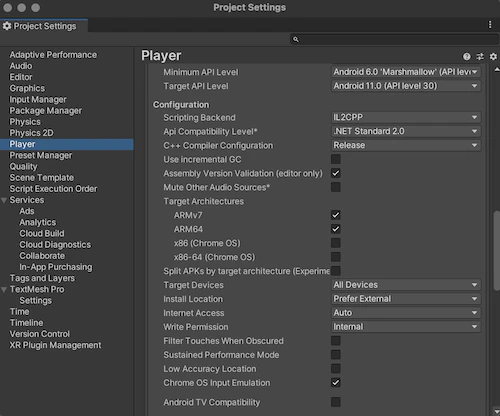Viewport: 500px width, 416px height.
Task: Disable Chrome OS Input Emulation checkbox
Action: click(336, 383)
